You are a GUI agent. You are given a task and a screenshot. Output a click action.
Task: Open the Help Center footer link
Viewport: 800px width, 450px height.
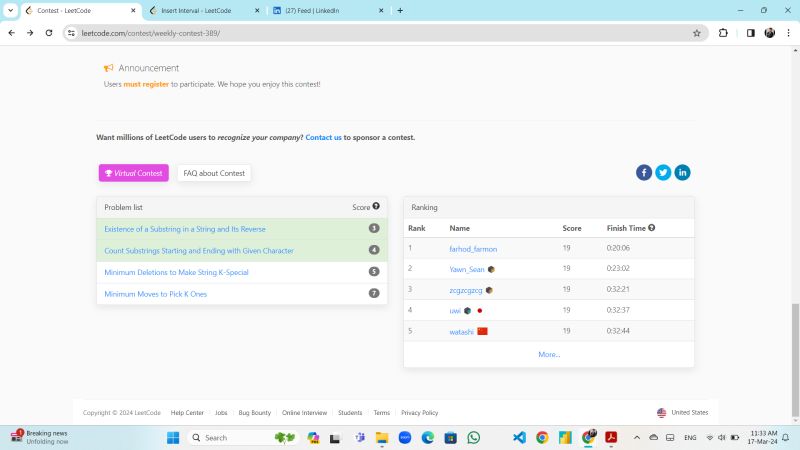tap(187, 413)
